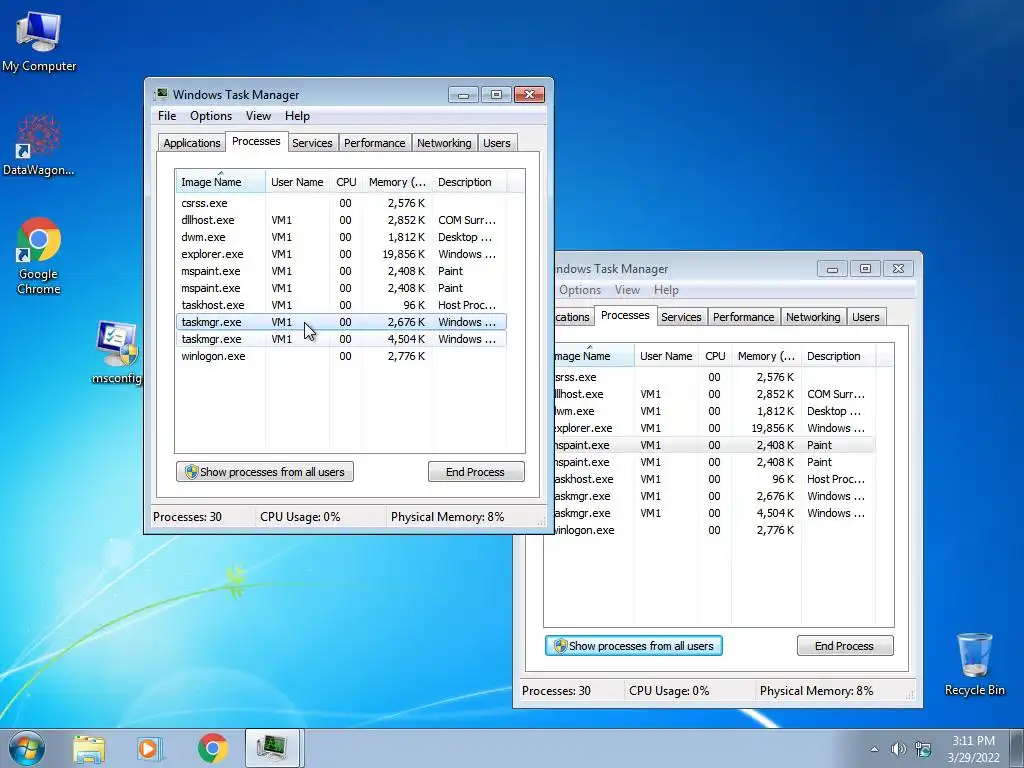1024x768 pixels.
Task: Click Show processes from all users, back window
Action: pos(633,645)
